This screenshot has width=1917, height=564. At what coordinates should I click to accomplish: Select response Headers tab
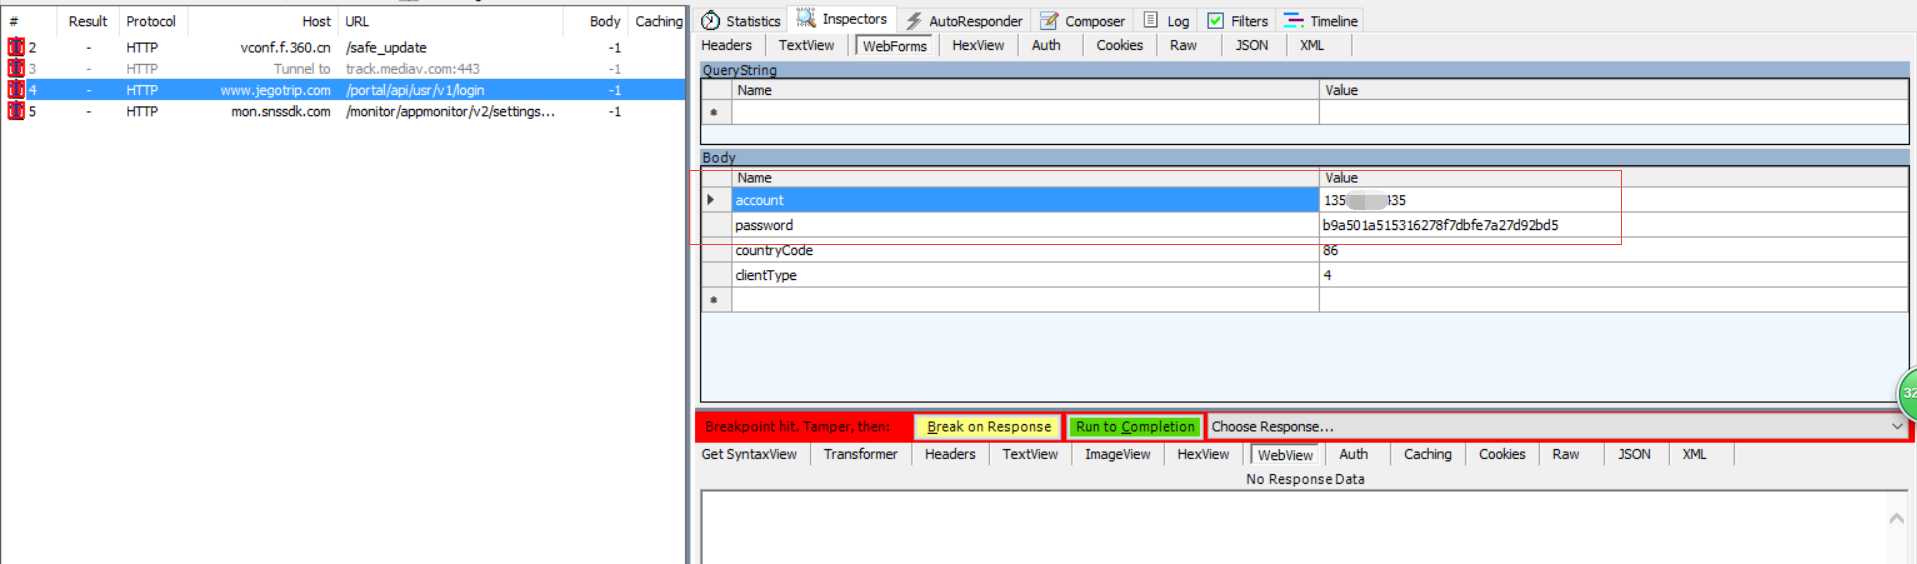(950, 454)
